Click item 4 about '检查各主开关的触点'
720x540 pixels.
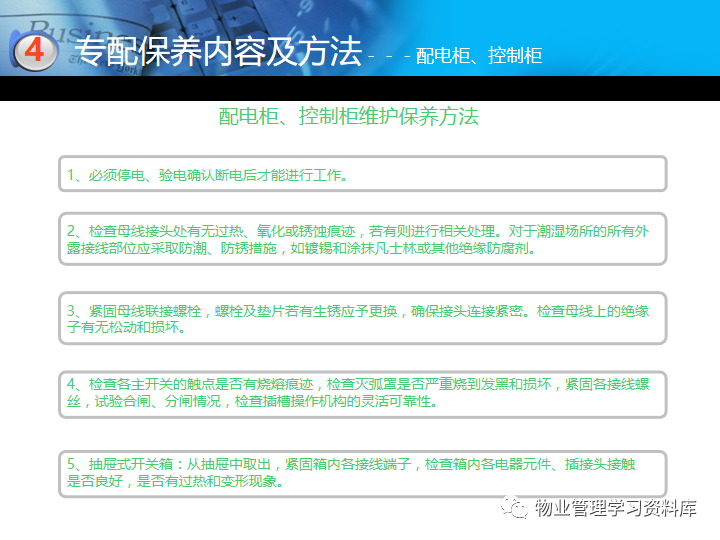[x=362, y=394]
